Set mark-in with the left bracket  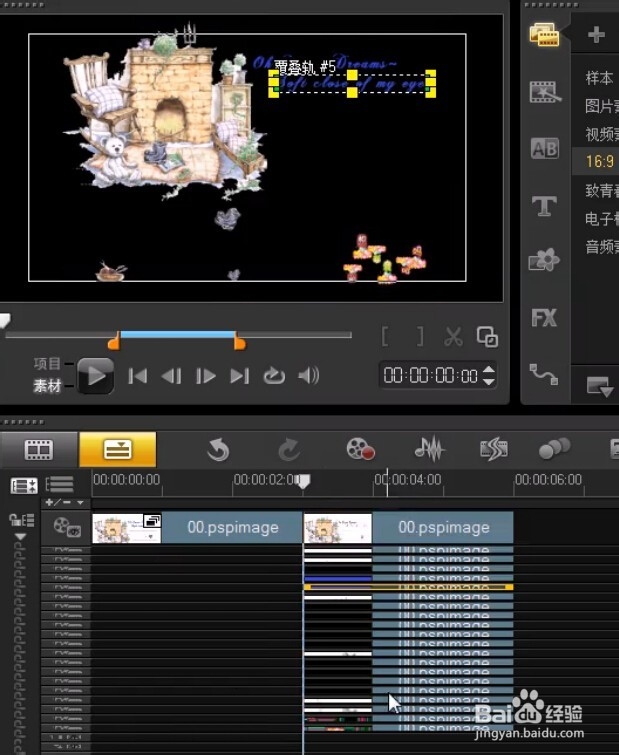[x=385, y=336]
